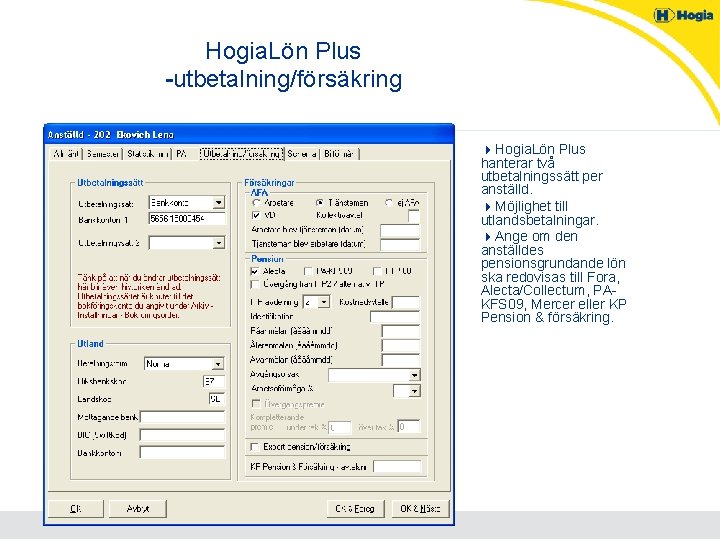720x540 pixels.
Task: Open the Avgångsorsak dropdown
Action: point(414,375)
